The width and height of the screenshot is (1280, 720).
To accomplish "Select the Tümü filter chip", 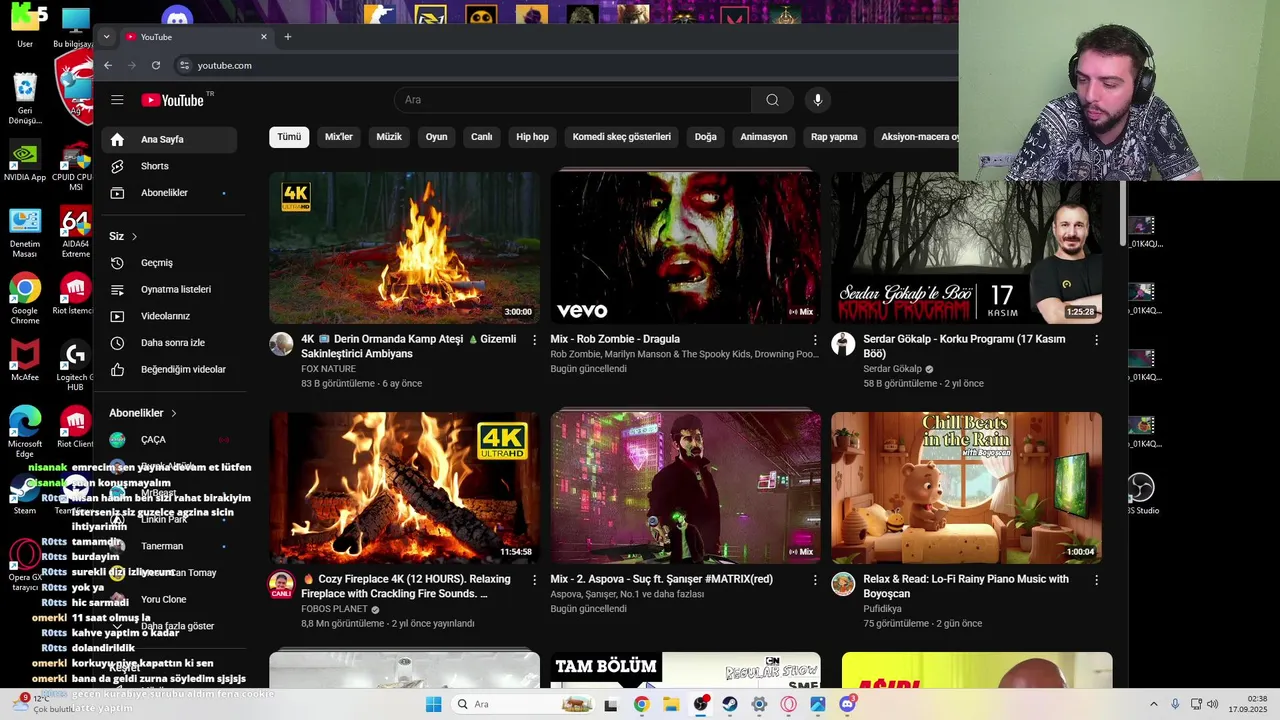I will 289,137.
